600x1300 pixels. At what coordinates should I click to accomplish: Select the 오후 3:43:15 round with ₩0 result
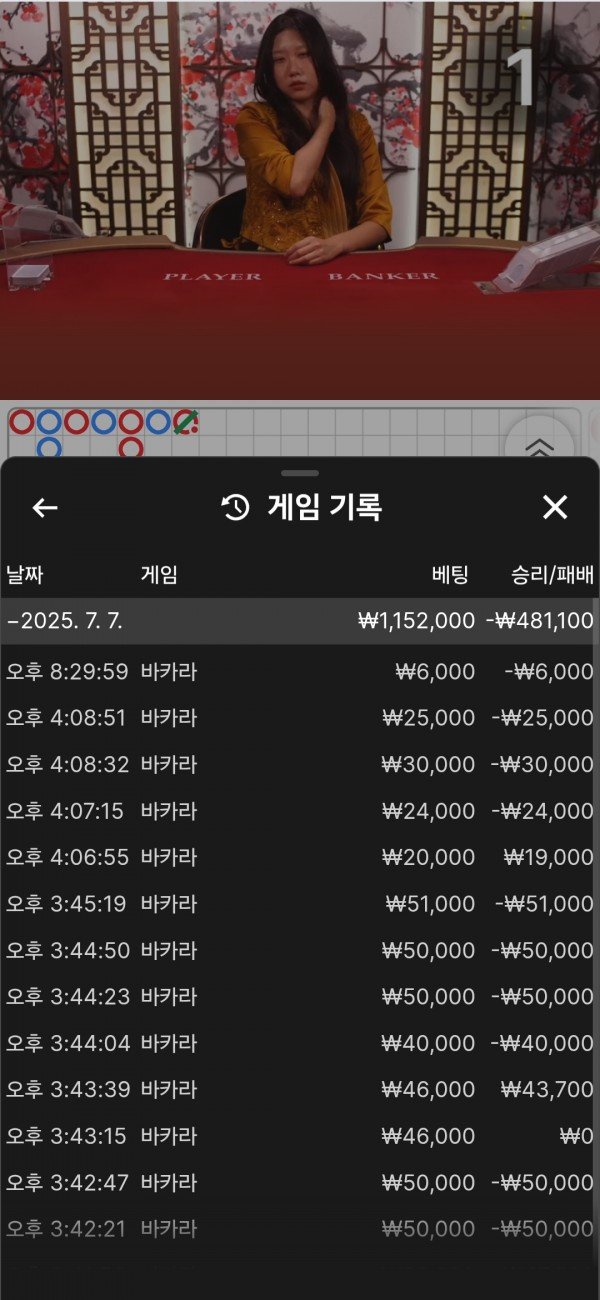click(300, 1136)
